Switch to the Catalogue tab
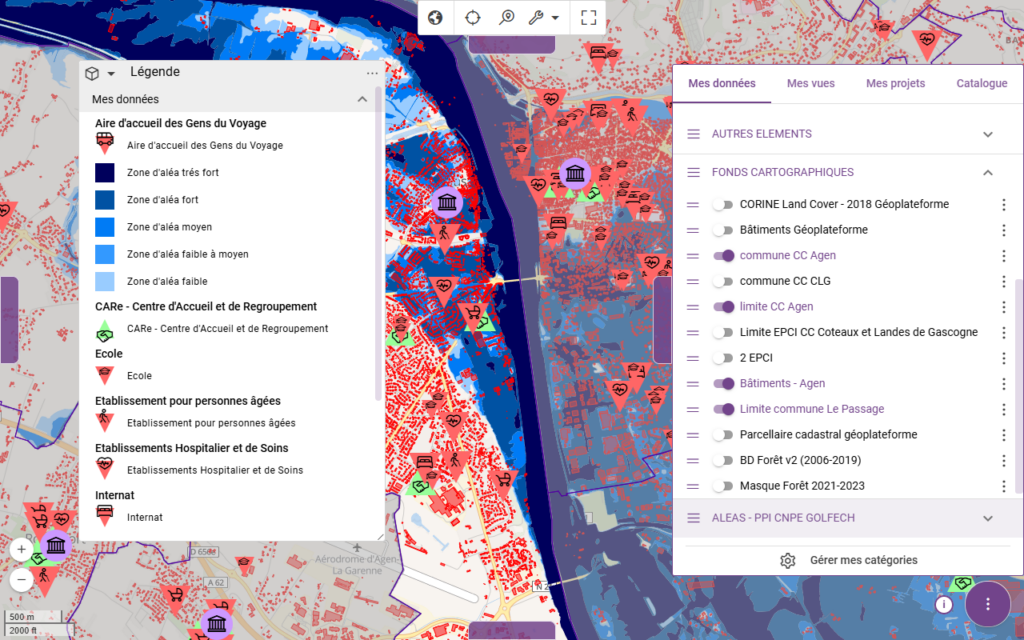The height and width of the screenshot is (640, 1024). click(x=982, y=84)
